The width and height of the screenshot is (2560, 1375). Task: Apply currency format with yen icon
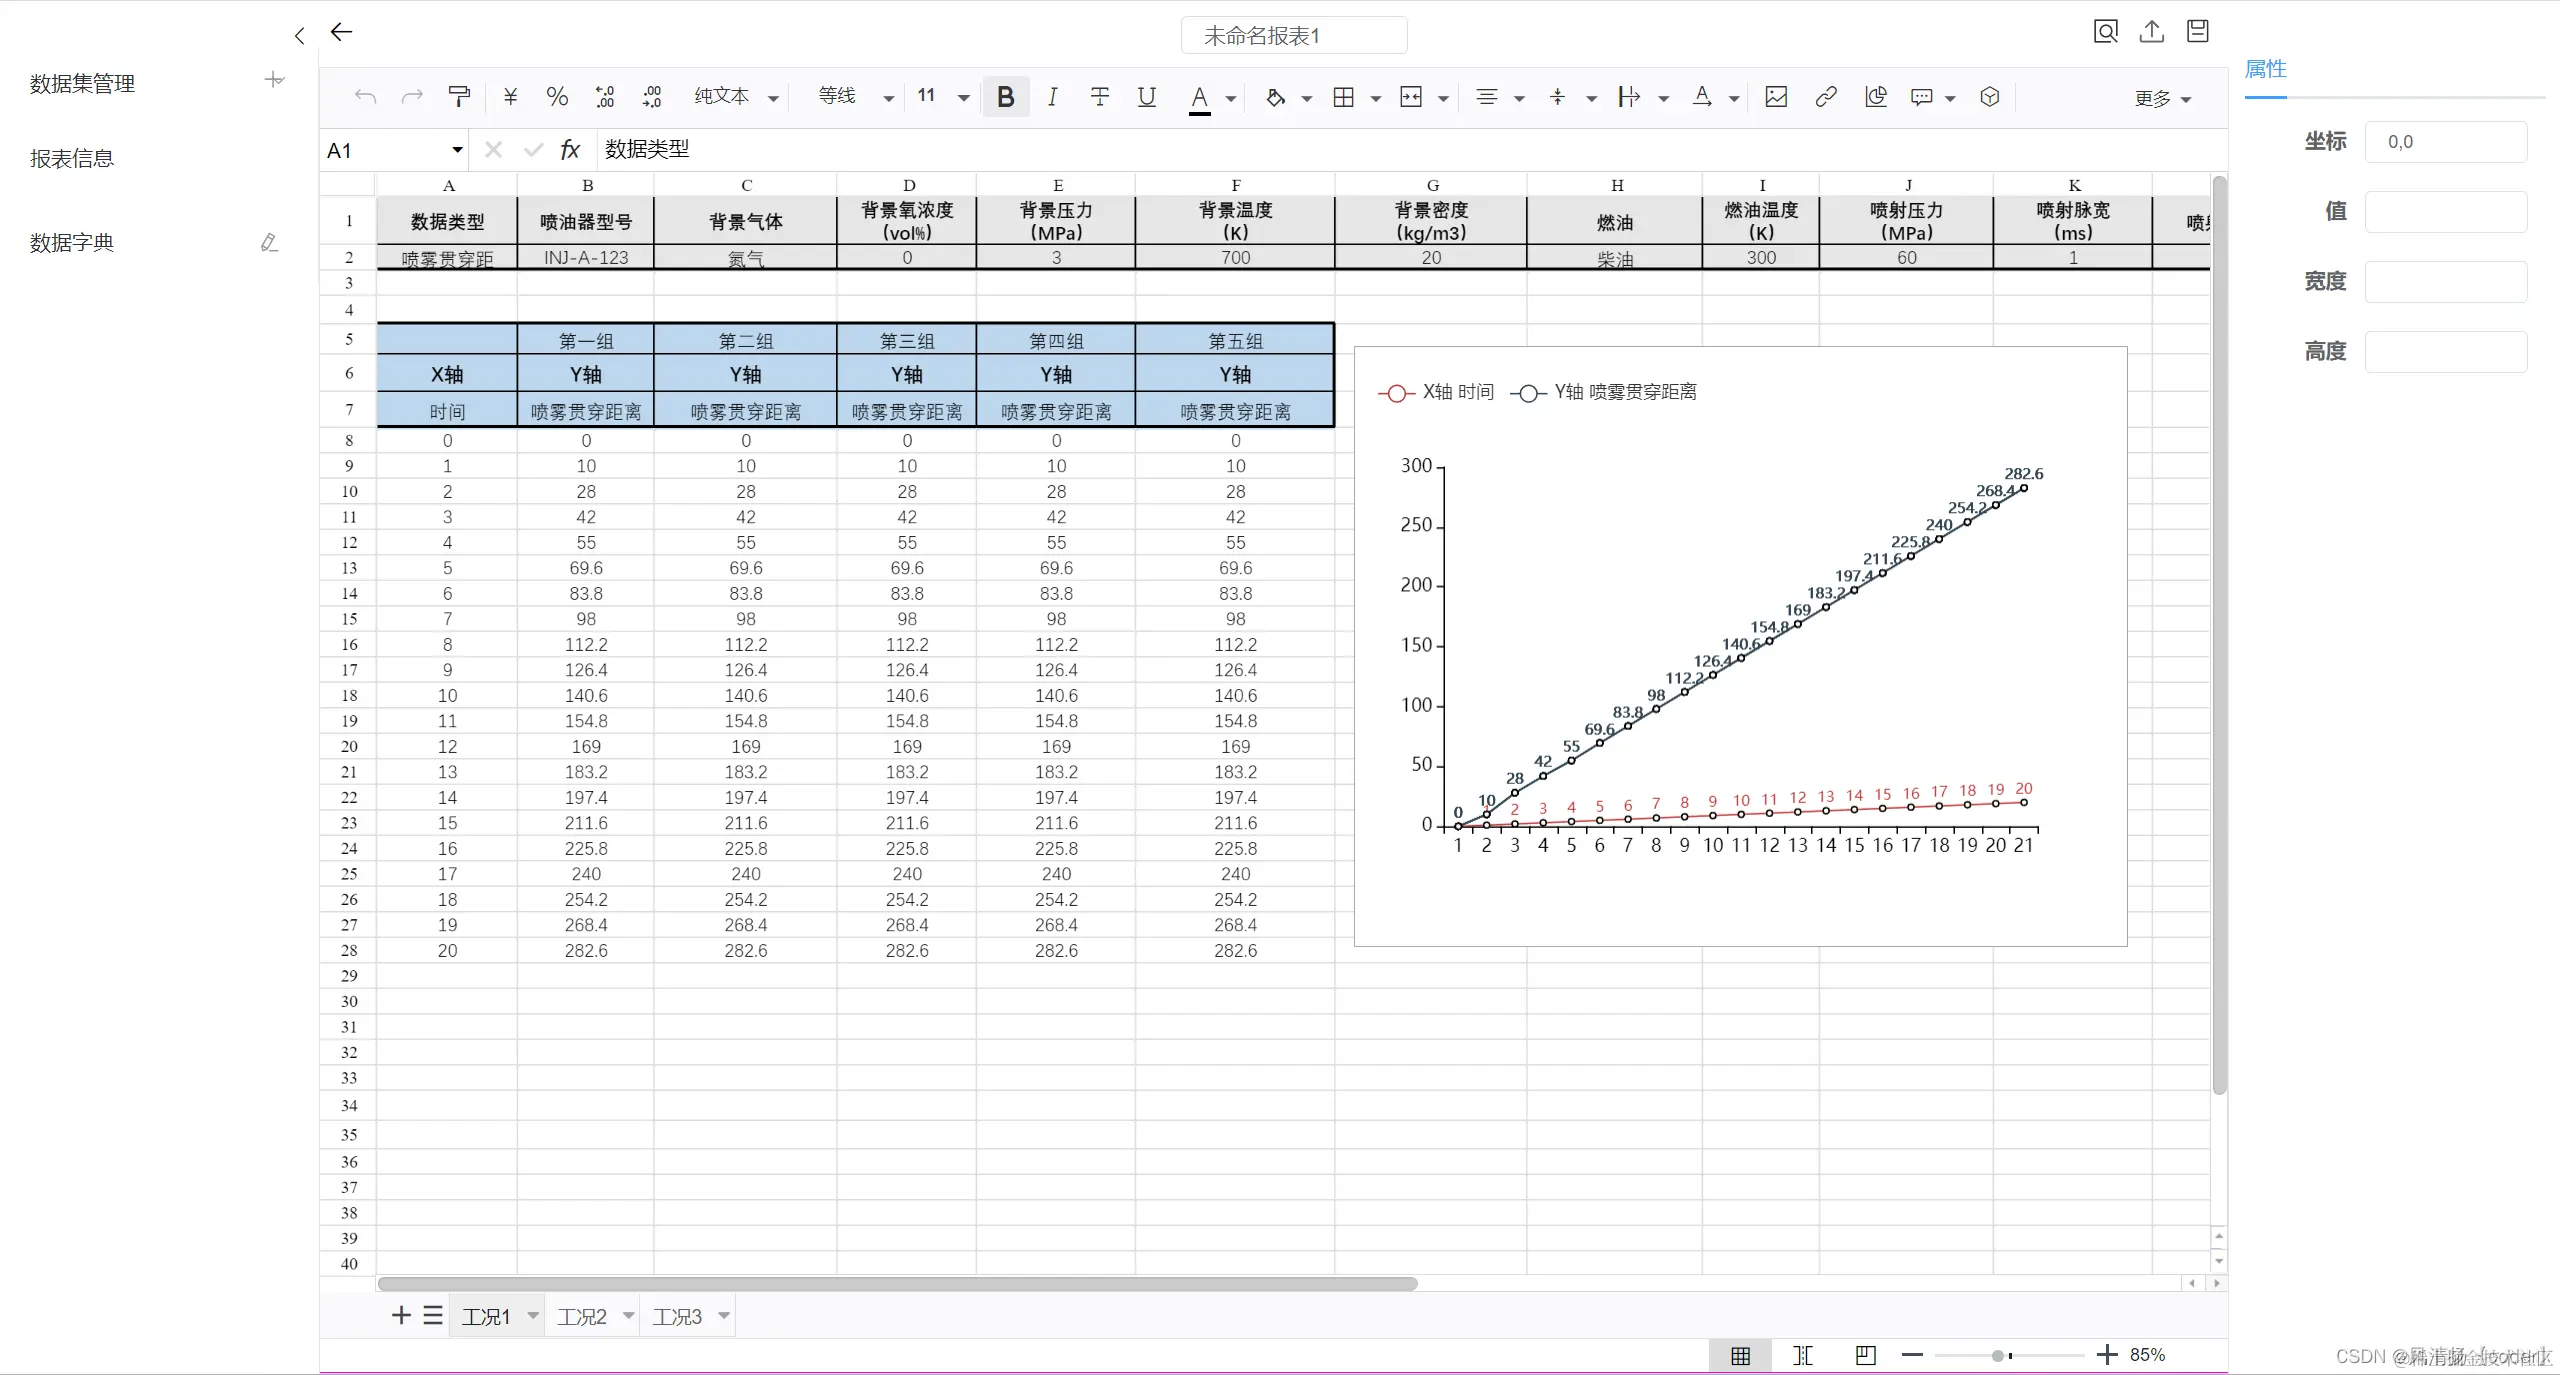coord(510,97)
